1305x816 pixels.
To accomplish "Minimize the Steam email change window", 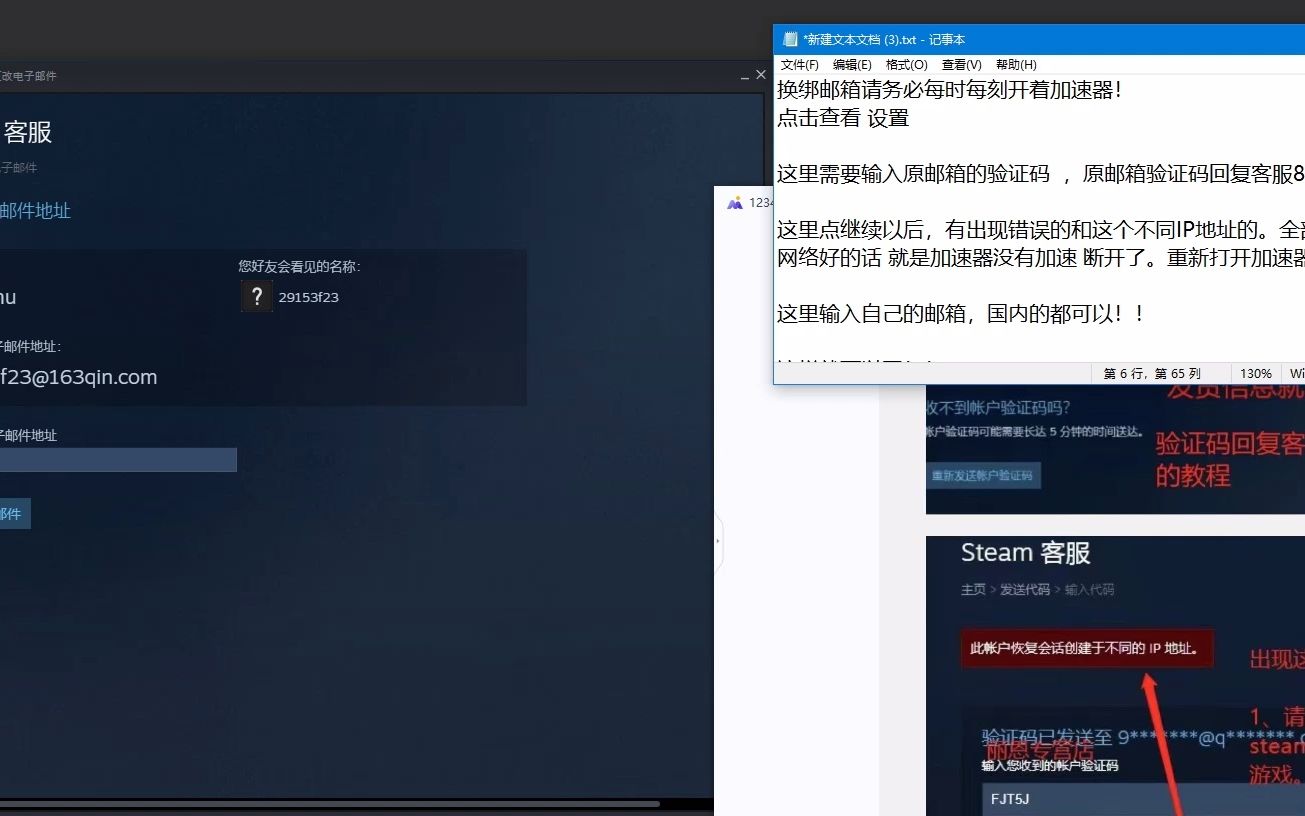I will (744, 76).
